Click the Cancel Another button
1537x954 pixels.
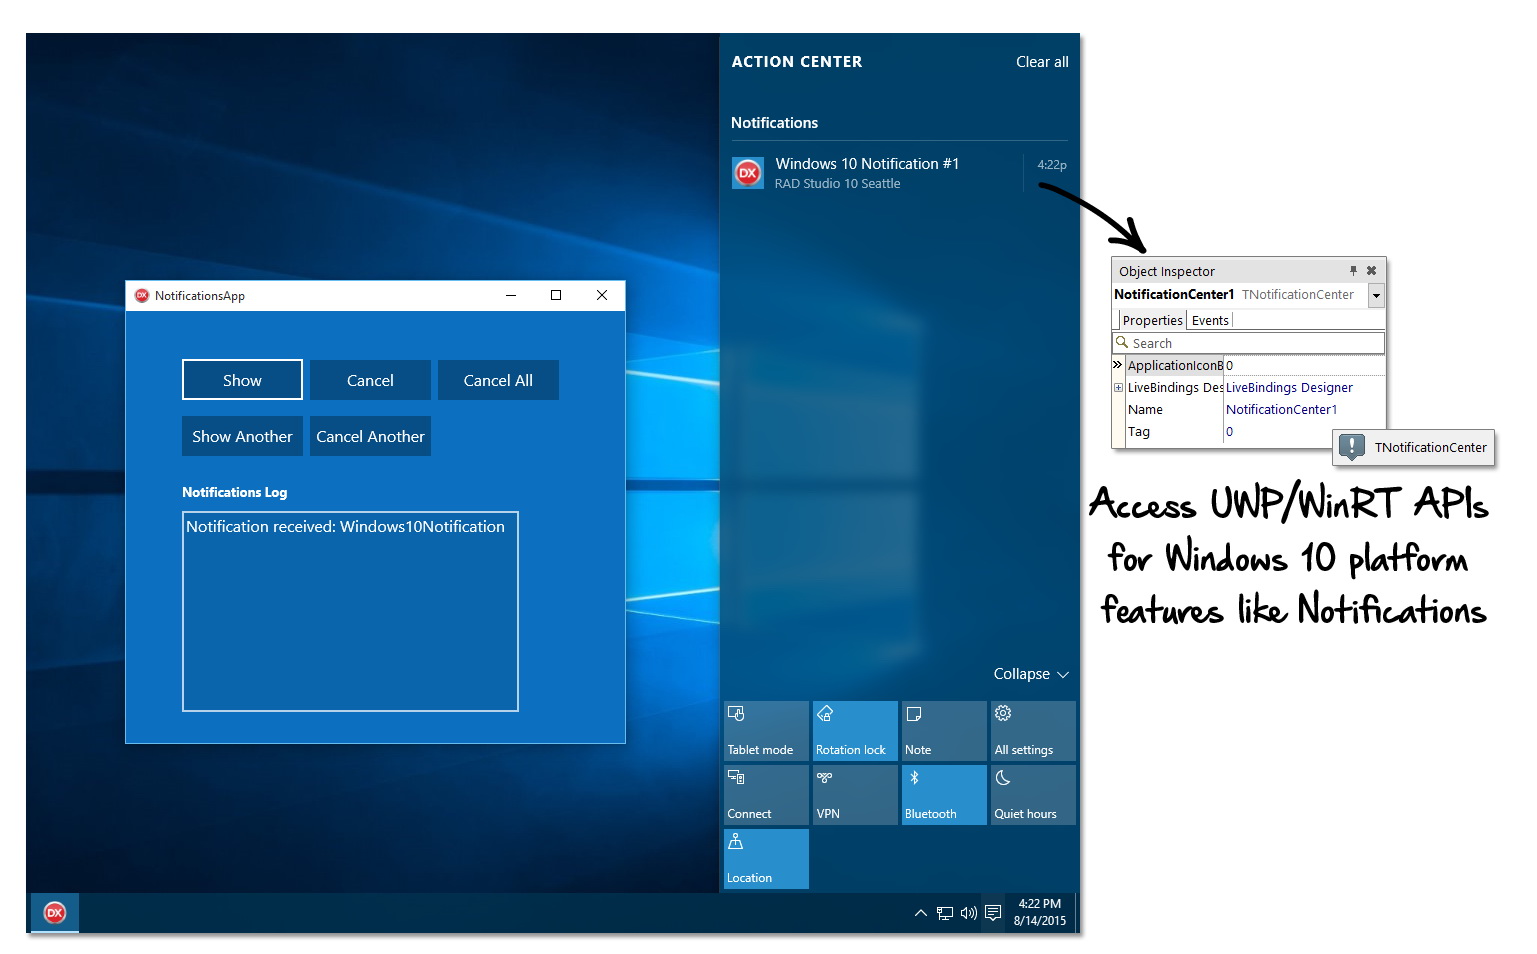click(x=370, y=436)
